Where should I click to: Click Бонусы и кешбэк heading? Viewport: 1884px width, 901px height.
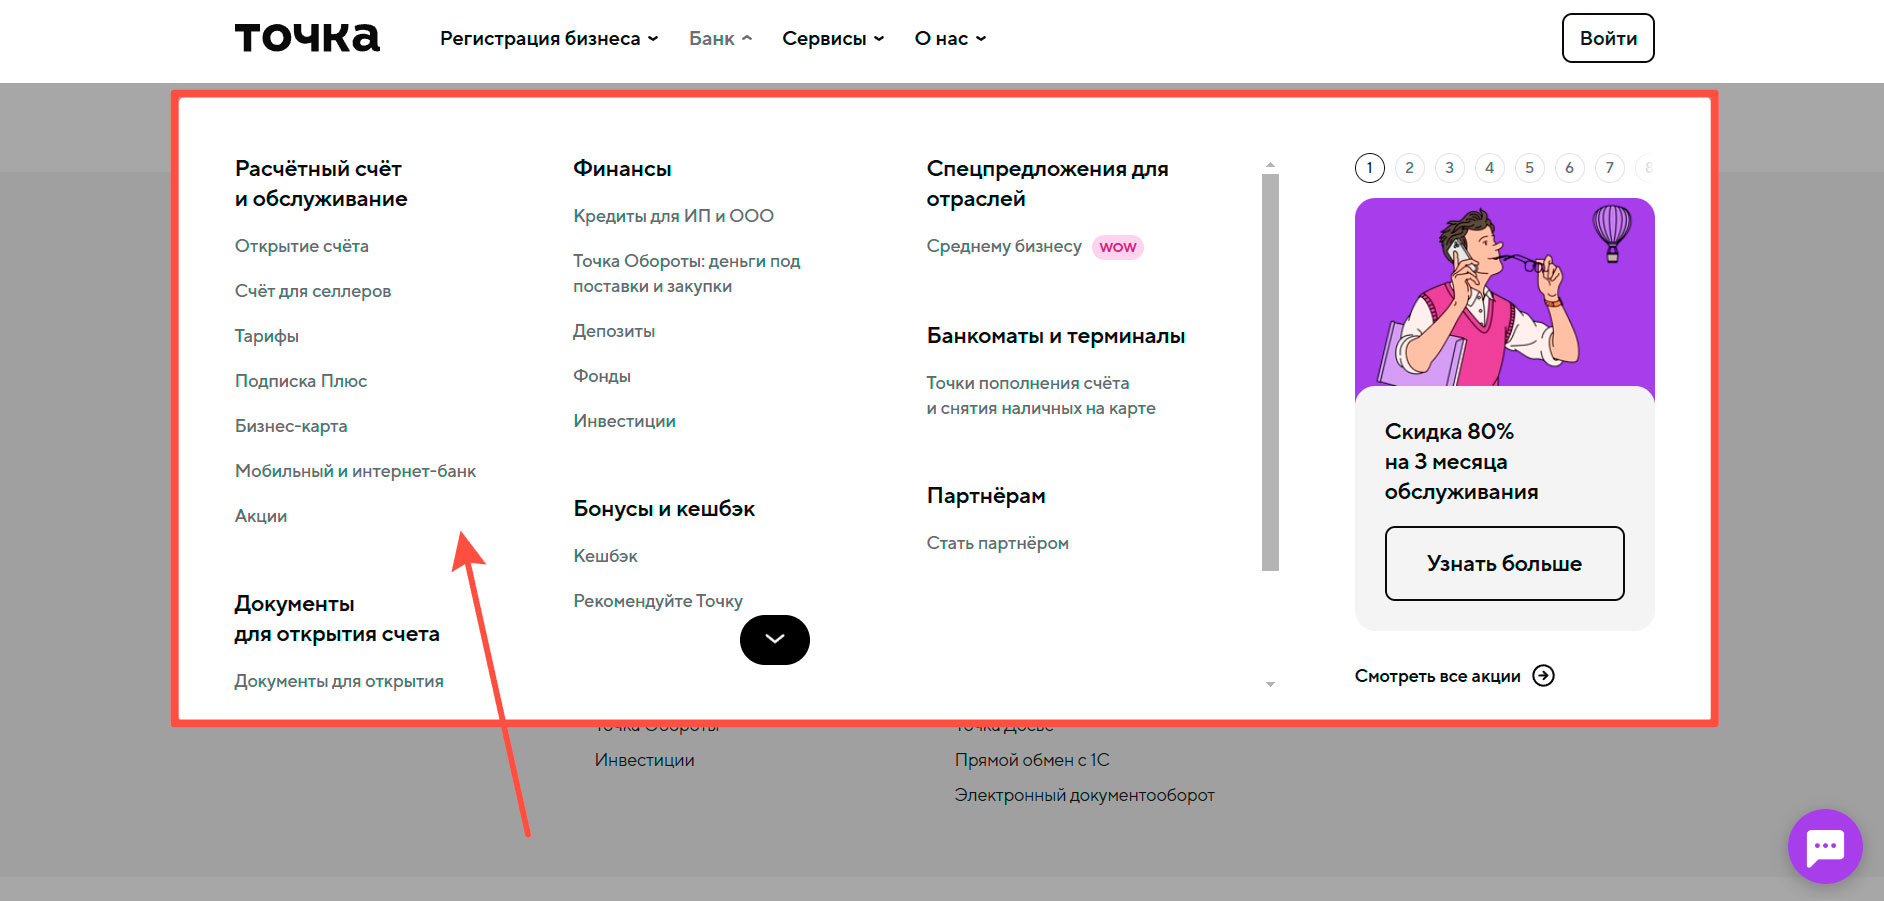coord(664,509)
